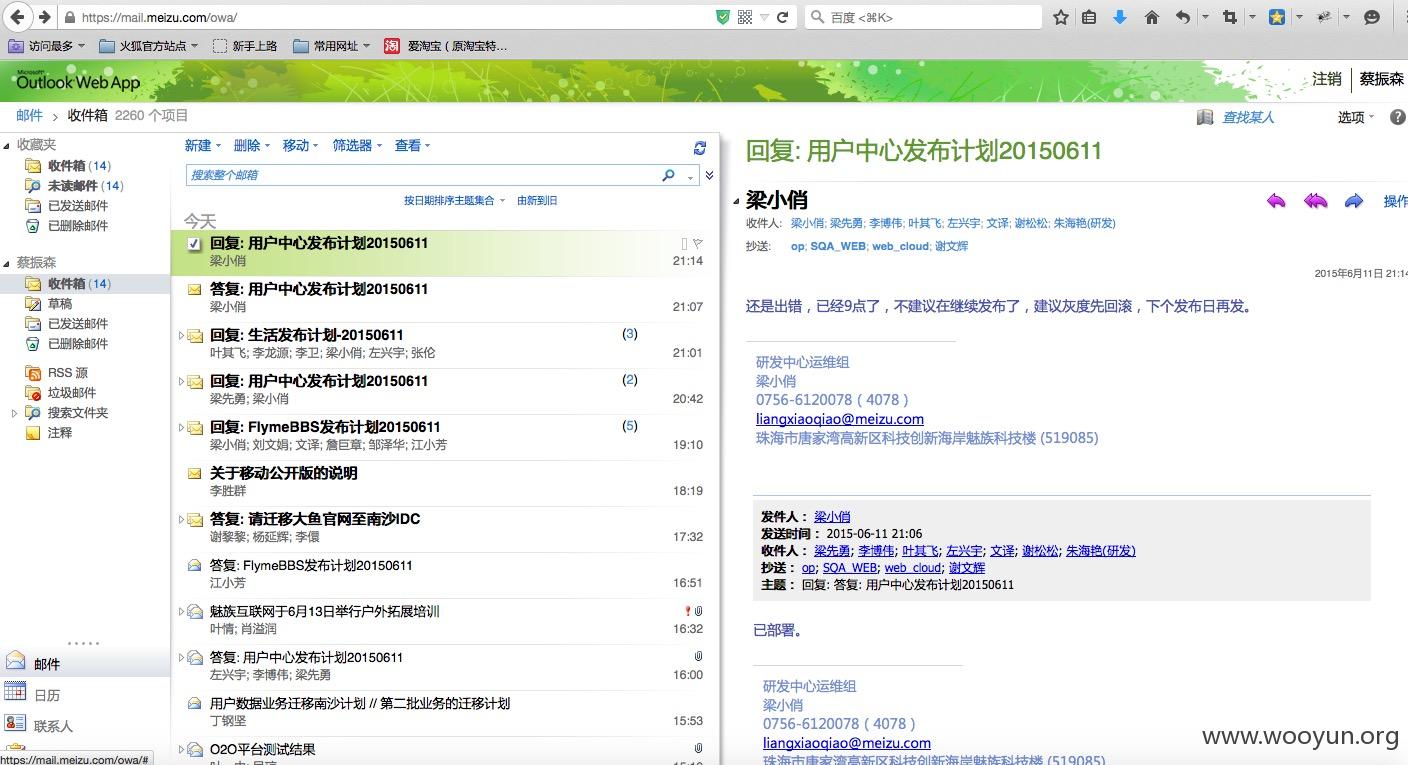Click the purple Reply All double-arrow icon
Screen dimensions: 1408x765
tap(1315, 201)
